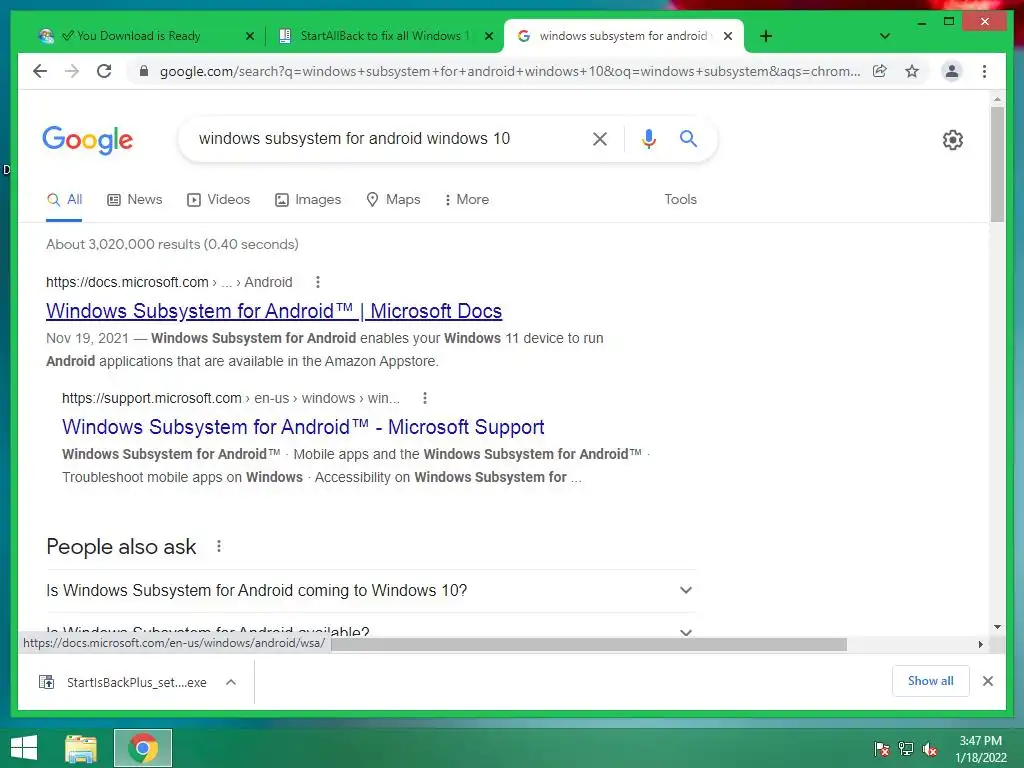Open the taskbar clock and date

980,749
